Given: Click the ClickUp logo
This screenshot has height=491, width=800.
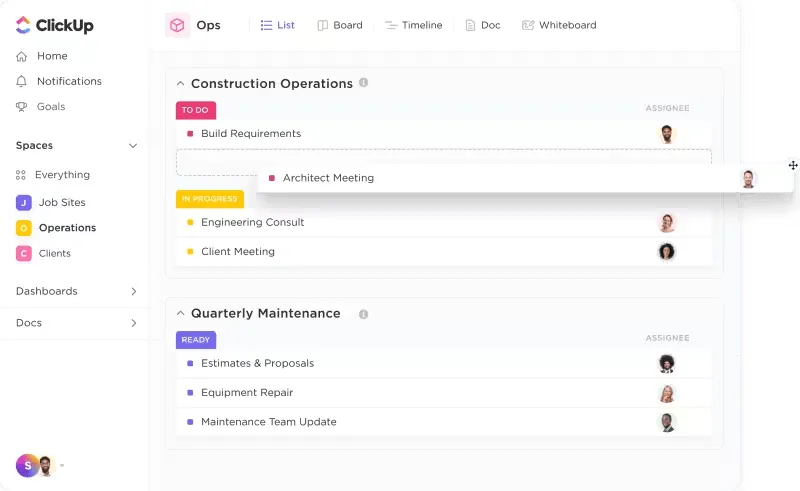Looking at the screenshot, I should [x=55, y=25].
